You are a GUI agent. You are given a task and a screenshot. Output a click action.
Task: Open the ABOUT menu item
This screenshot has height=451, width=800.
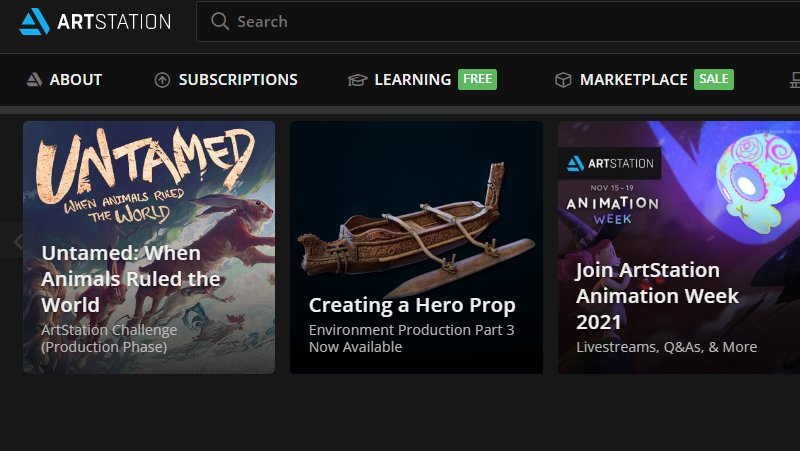click(x=76, y=80)
